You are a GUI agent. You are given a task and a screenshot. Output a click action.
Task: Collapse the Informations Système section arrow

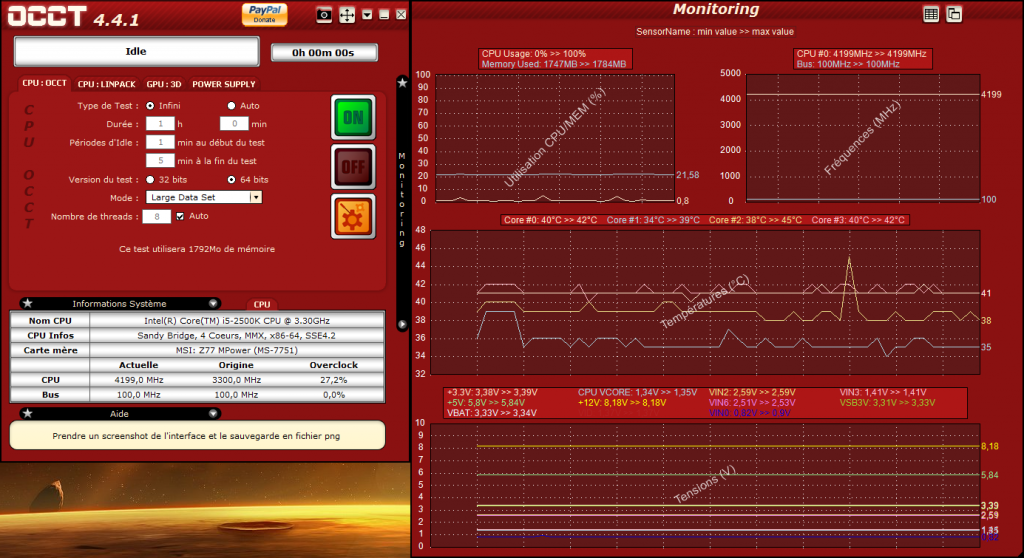(213, 303)
